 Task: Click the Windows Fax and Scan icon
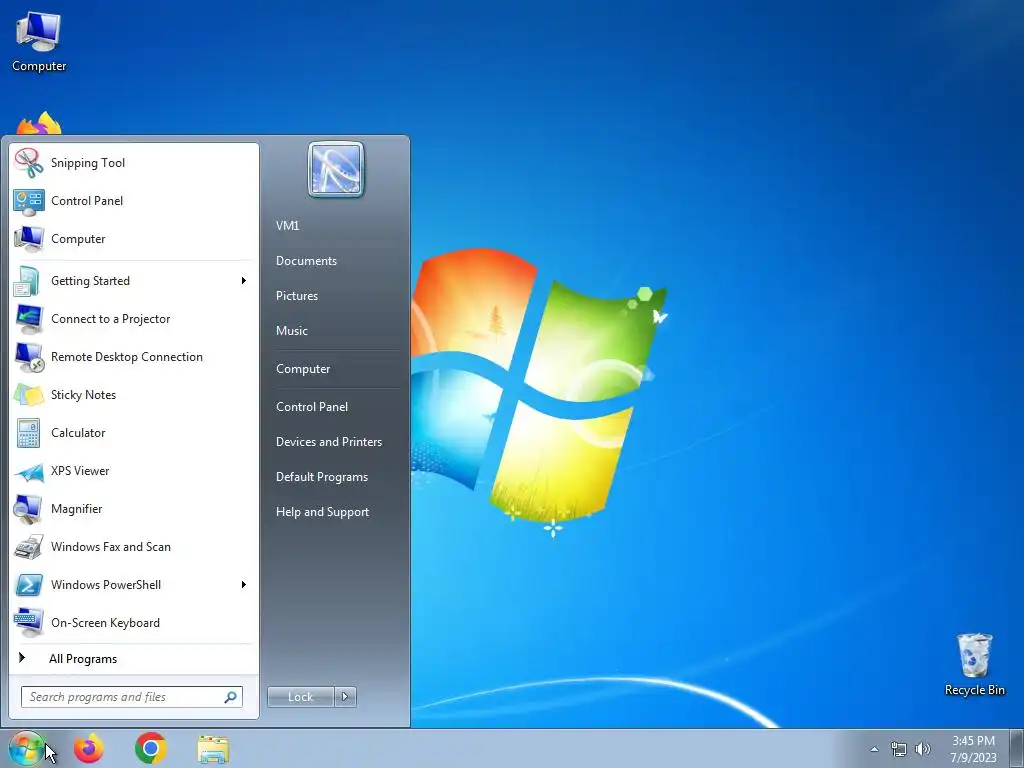[29, 547]
